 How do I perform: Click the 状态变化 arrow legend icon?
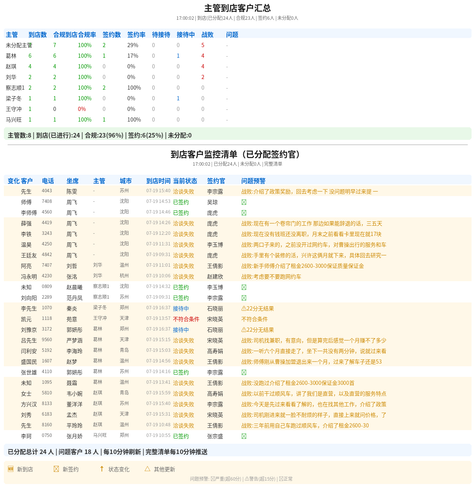(102, 469)
